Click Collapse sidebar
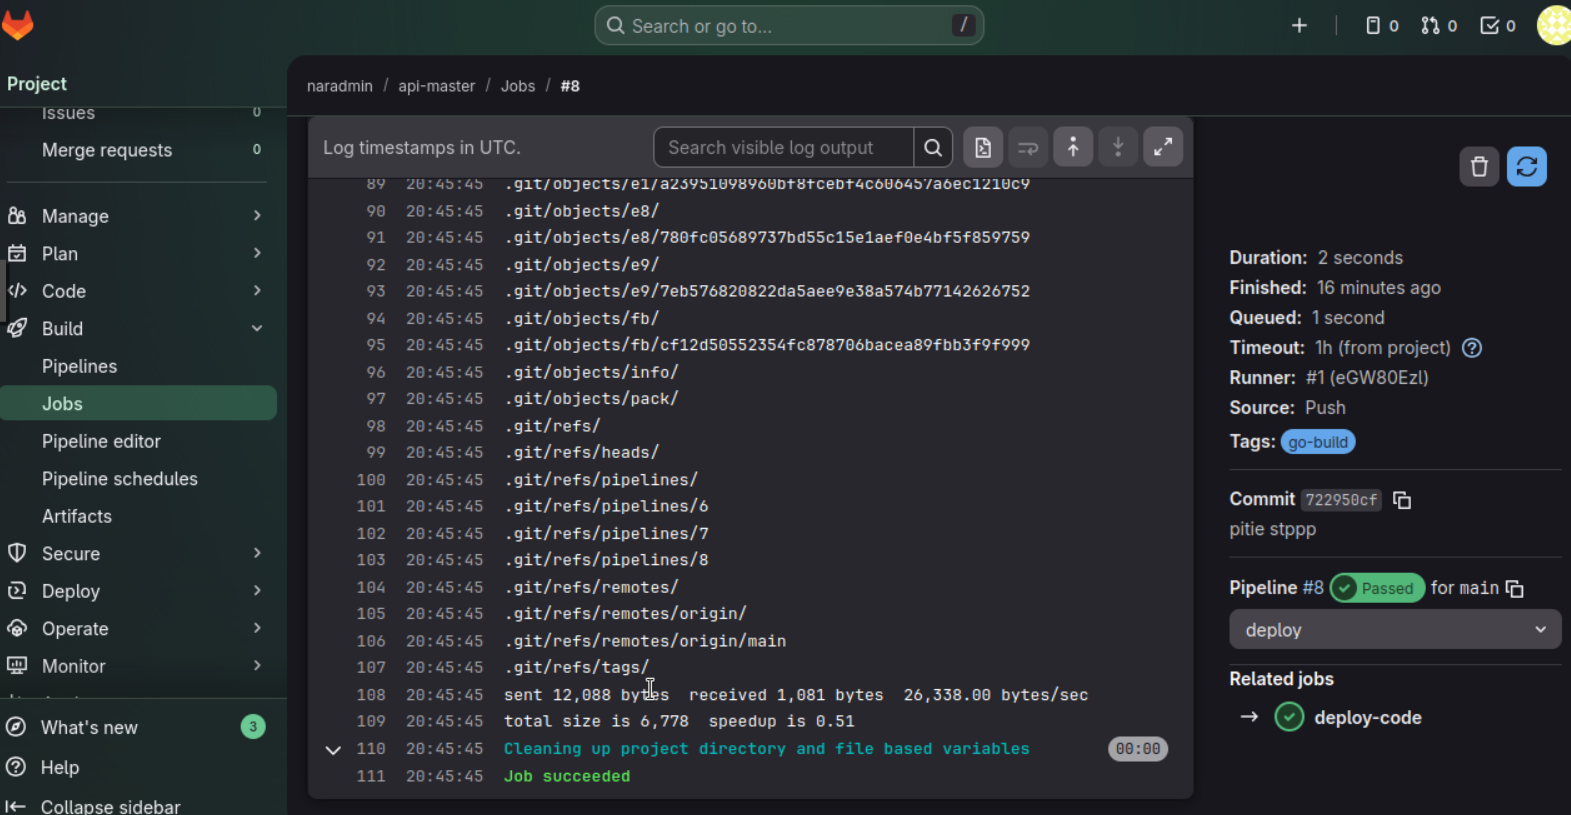Image resolution: width=1571 pixels, height=815 pixels. [110, 806]
